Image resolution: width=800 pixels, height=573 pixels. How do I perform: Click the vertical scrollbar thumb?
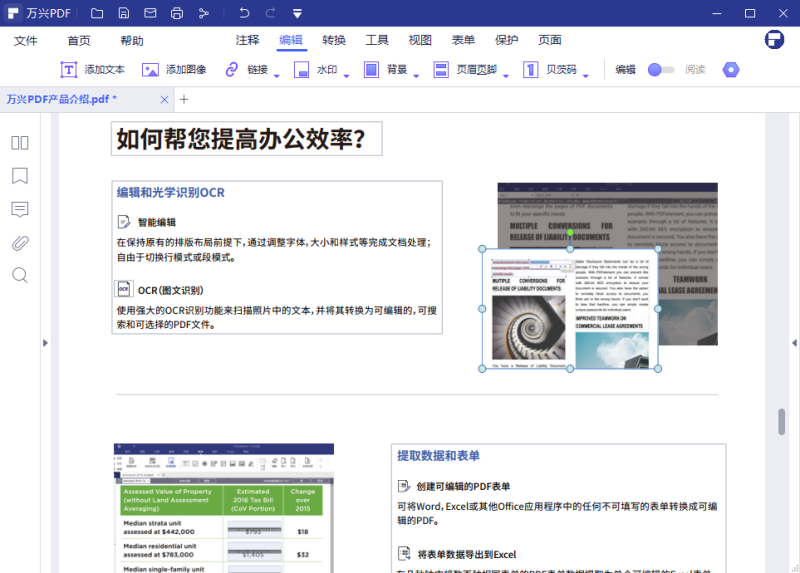coord(781,421)
